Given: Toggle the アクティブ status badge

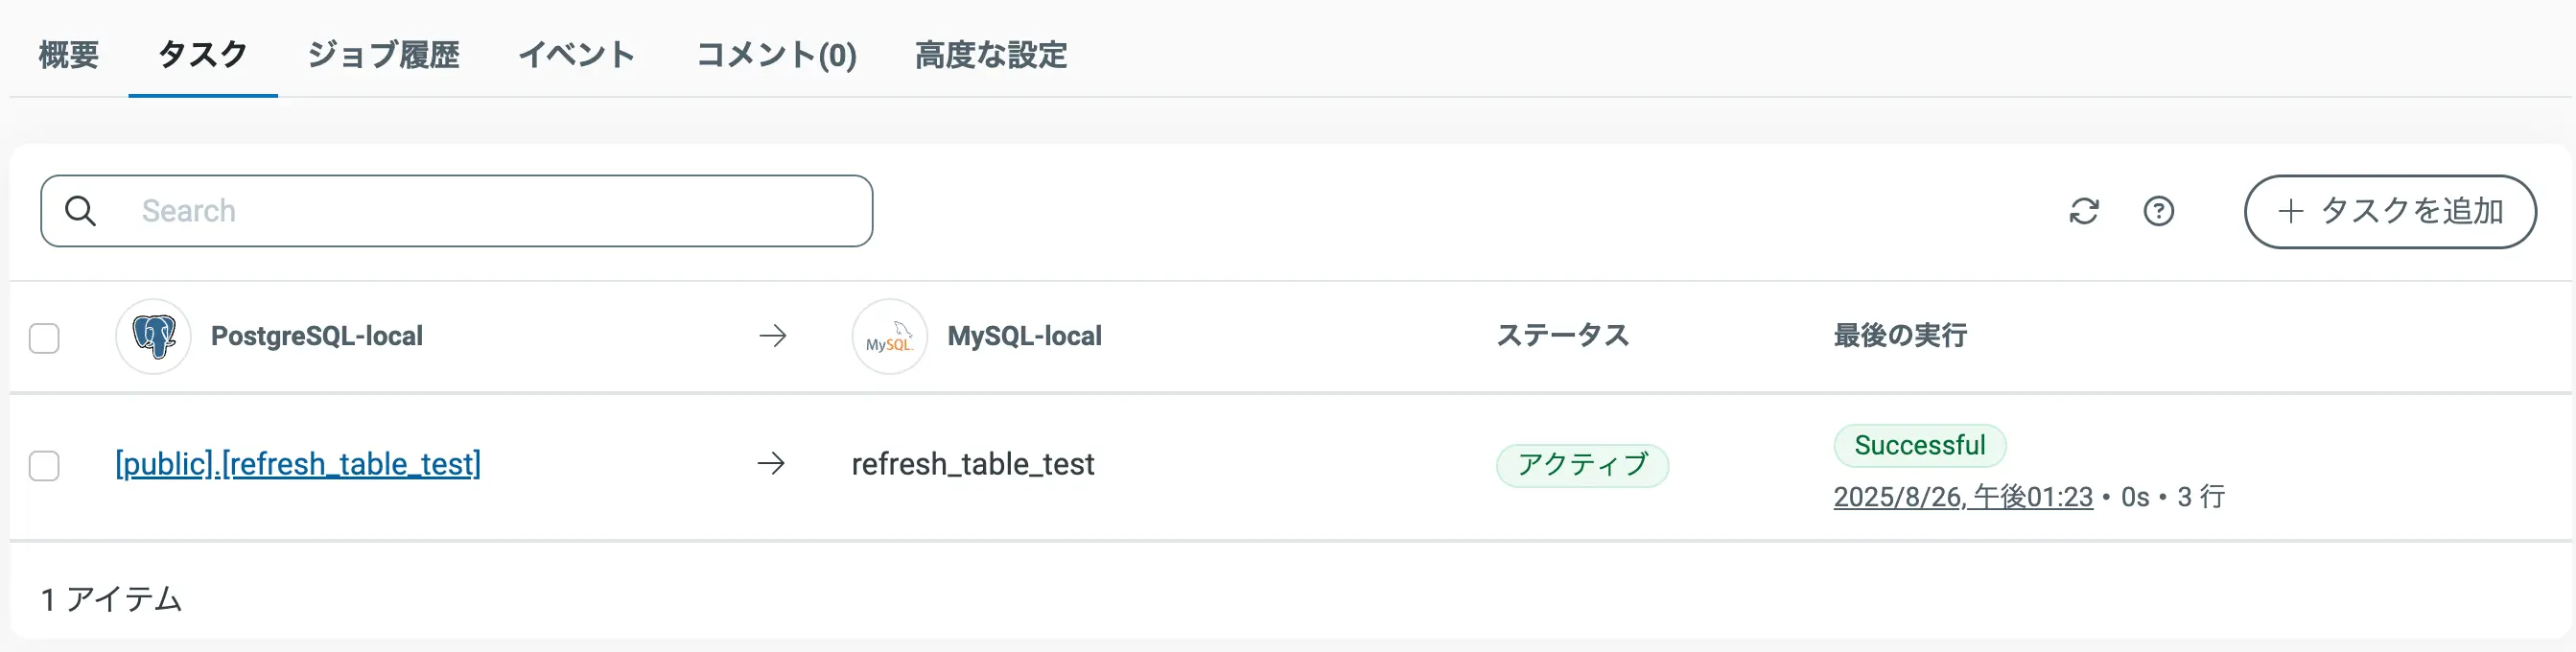Looking at the screenshot, I should pyautogui.click(x=1582, y=464).
